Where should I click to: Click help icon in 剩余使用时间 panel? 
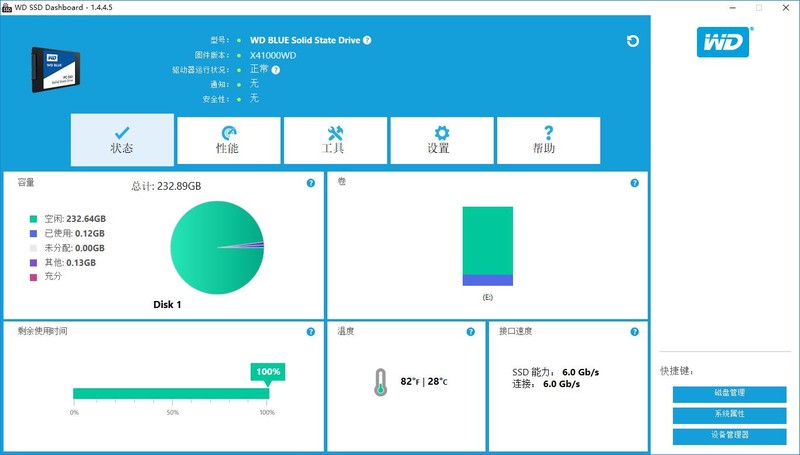click(x=311, y=331)
